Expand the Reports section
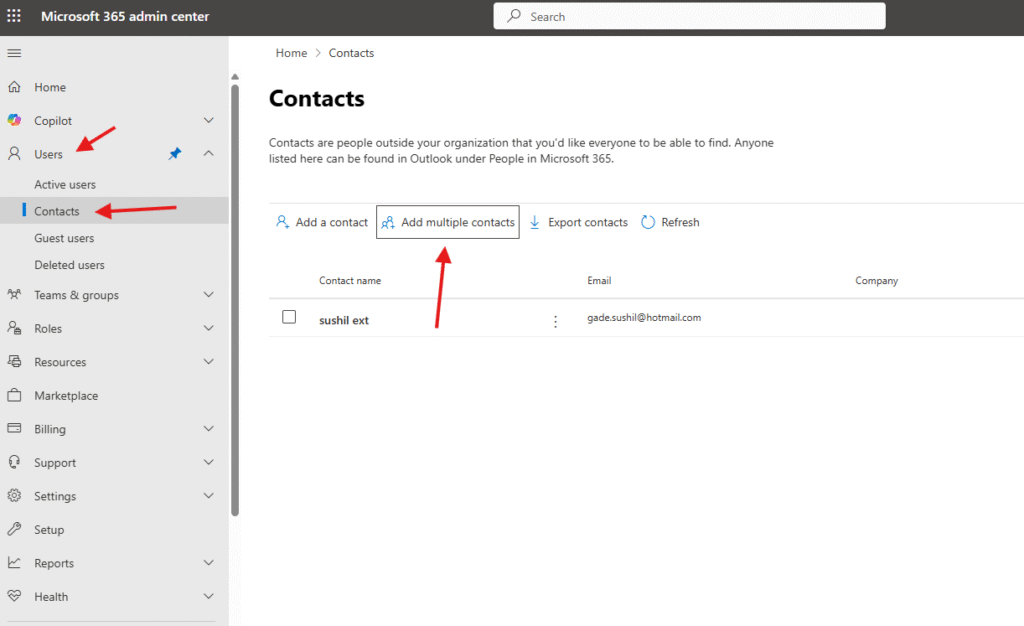The image size is (1024, 626). (209, 563)
